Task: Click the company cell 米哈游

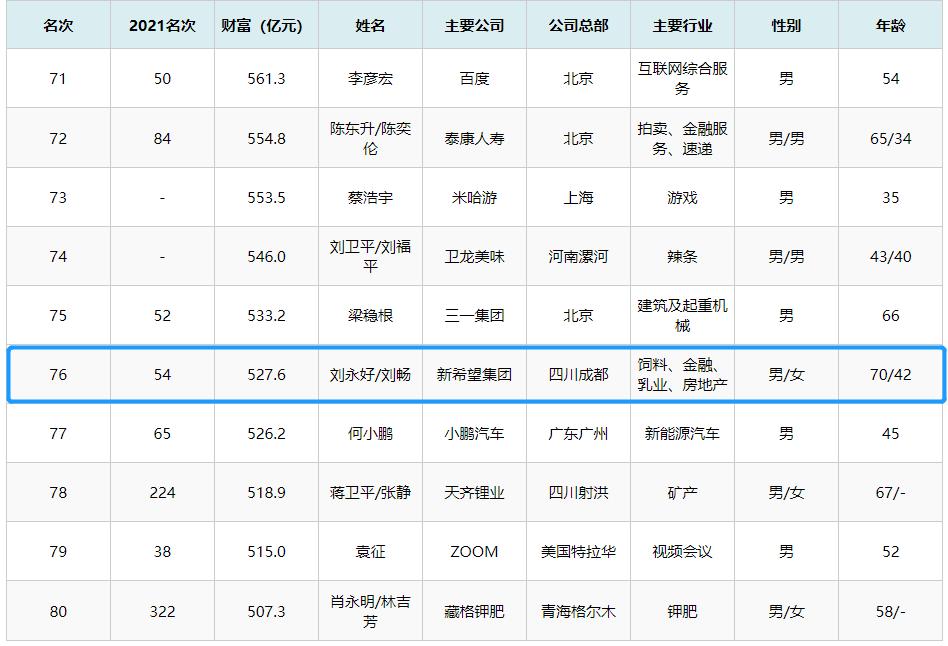Action: (474, 198)
